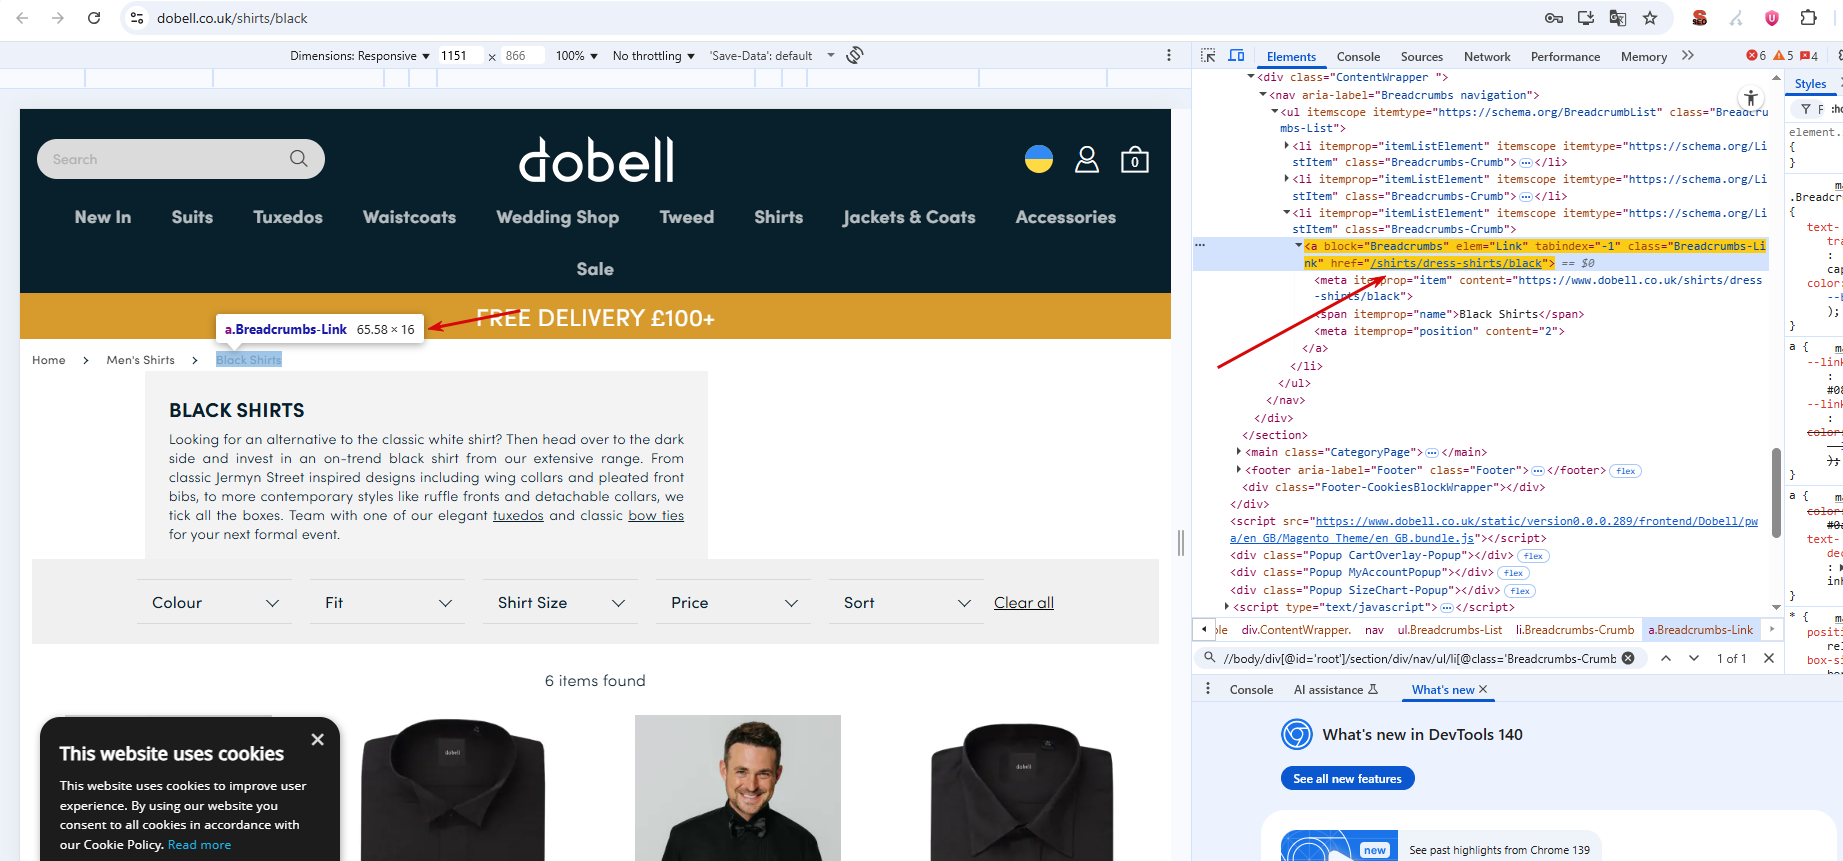Click the DevTools warnings count badge

pos(1784,56)
